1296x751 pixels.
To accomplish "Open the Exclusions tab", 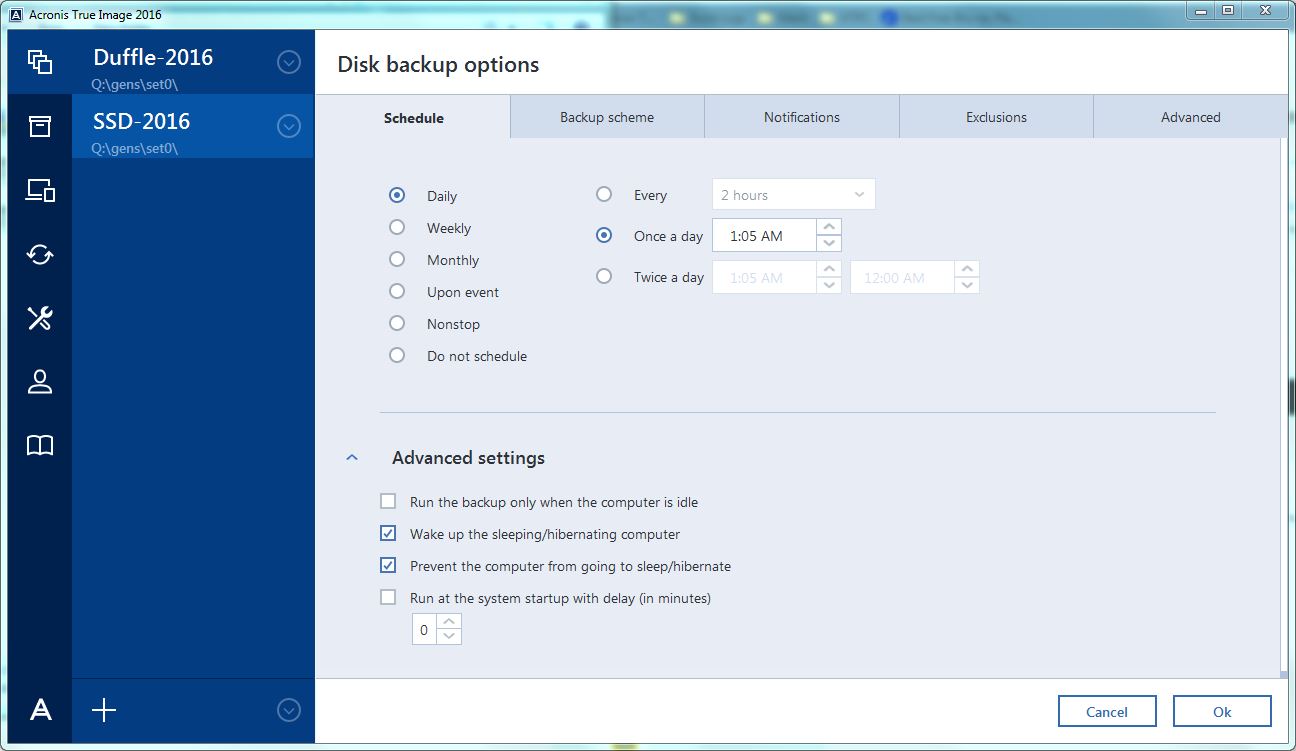I will [x=996, y=117].
